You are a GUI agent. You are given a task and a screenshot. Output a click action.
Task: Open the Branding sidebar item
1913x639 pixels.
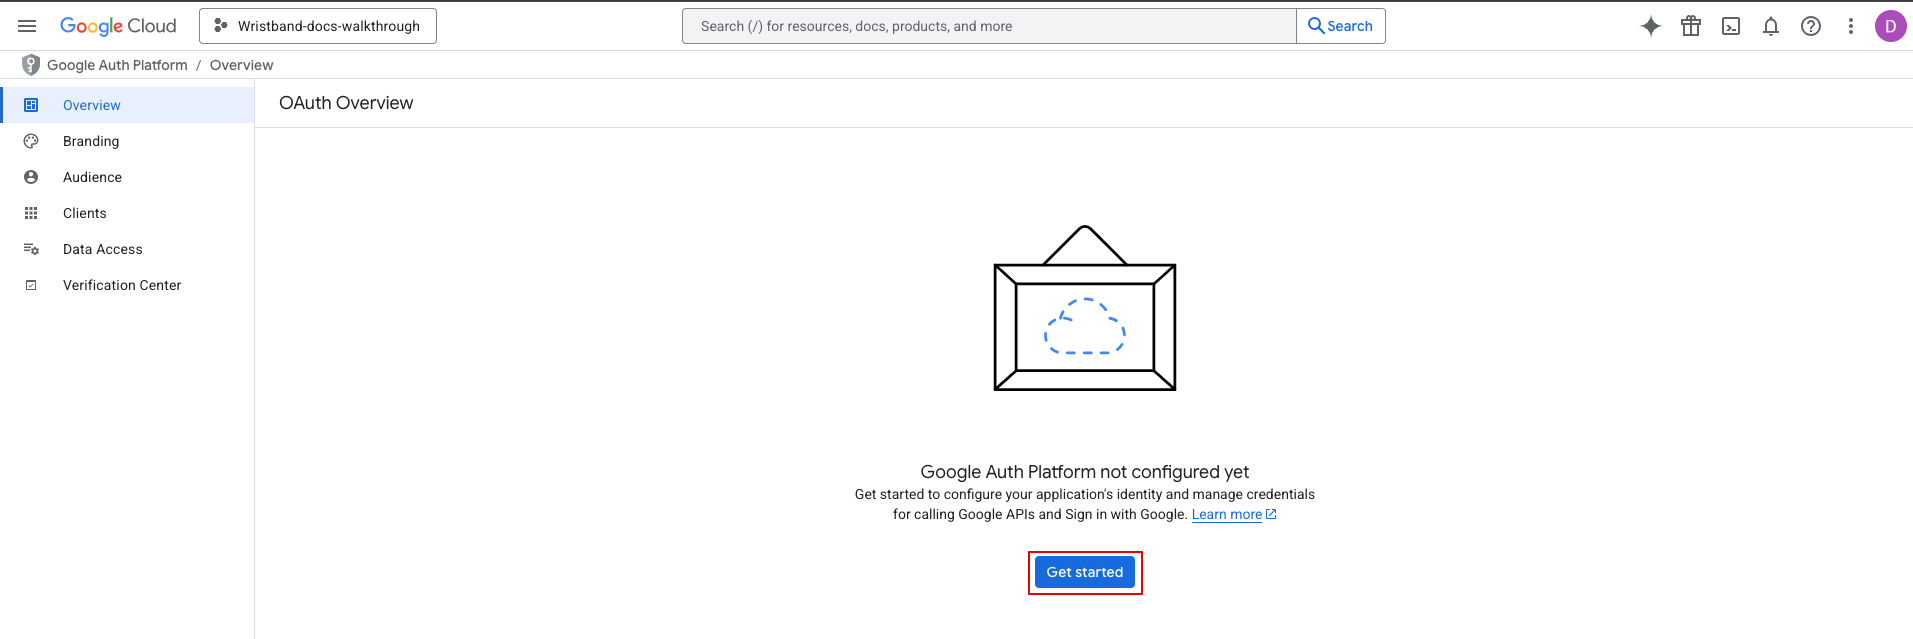click(128, 141)
